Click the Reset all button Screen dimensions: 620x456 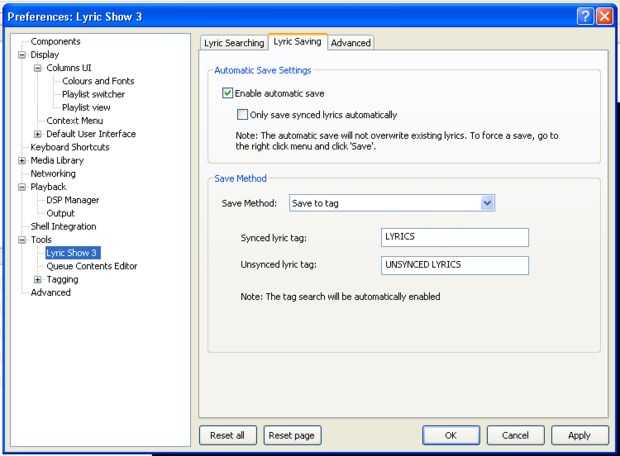pos(228,435)
